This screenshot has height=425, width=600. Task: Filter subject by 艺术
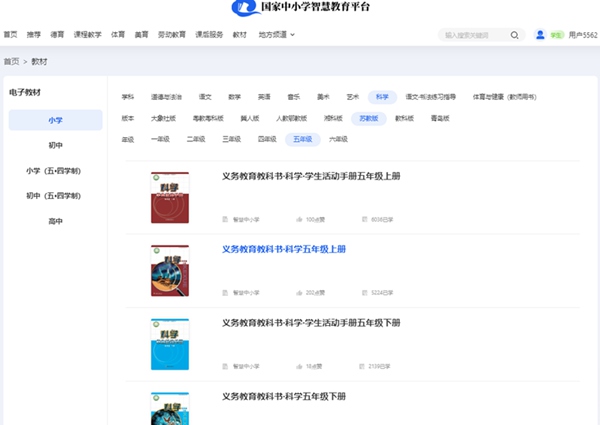pos(352,97)
